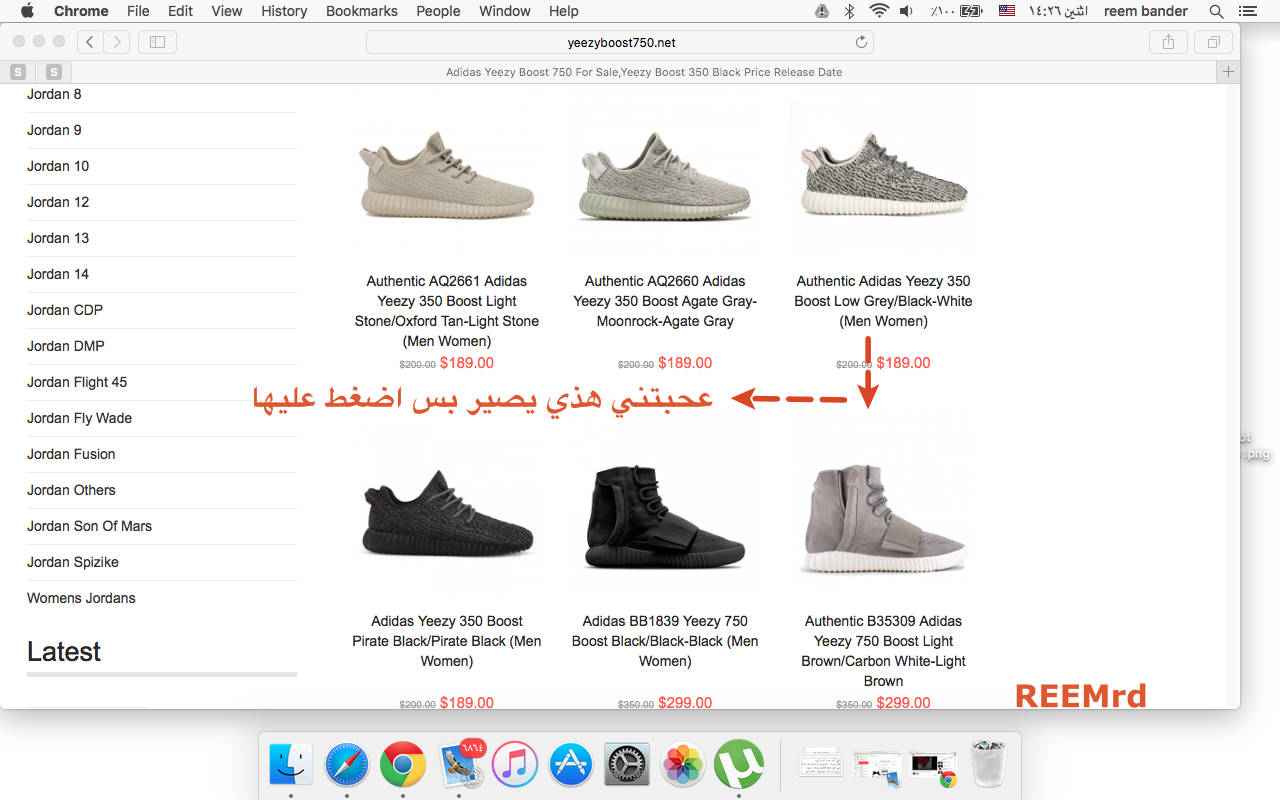Open the Jordan Son Of Mars link
Screen dimensions: 1280x800
pyautogui.click(x=90, y=526)
